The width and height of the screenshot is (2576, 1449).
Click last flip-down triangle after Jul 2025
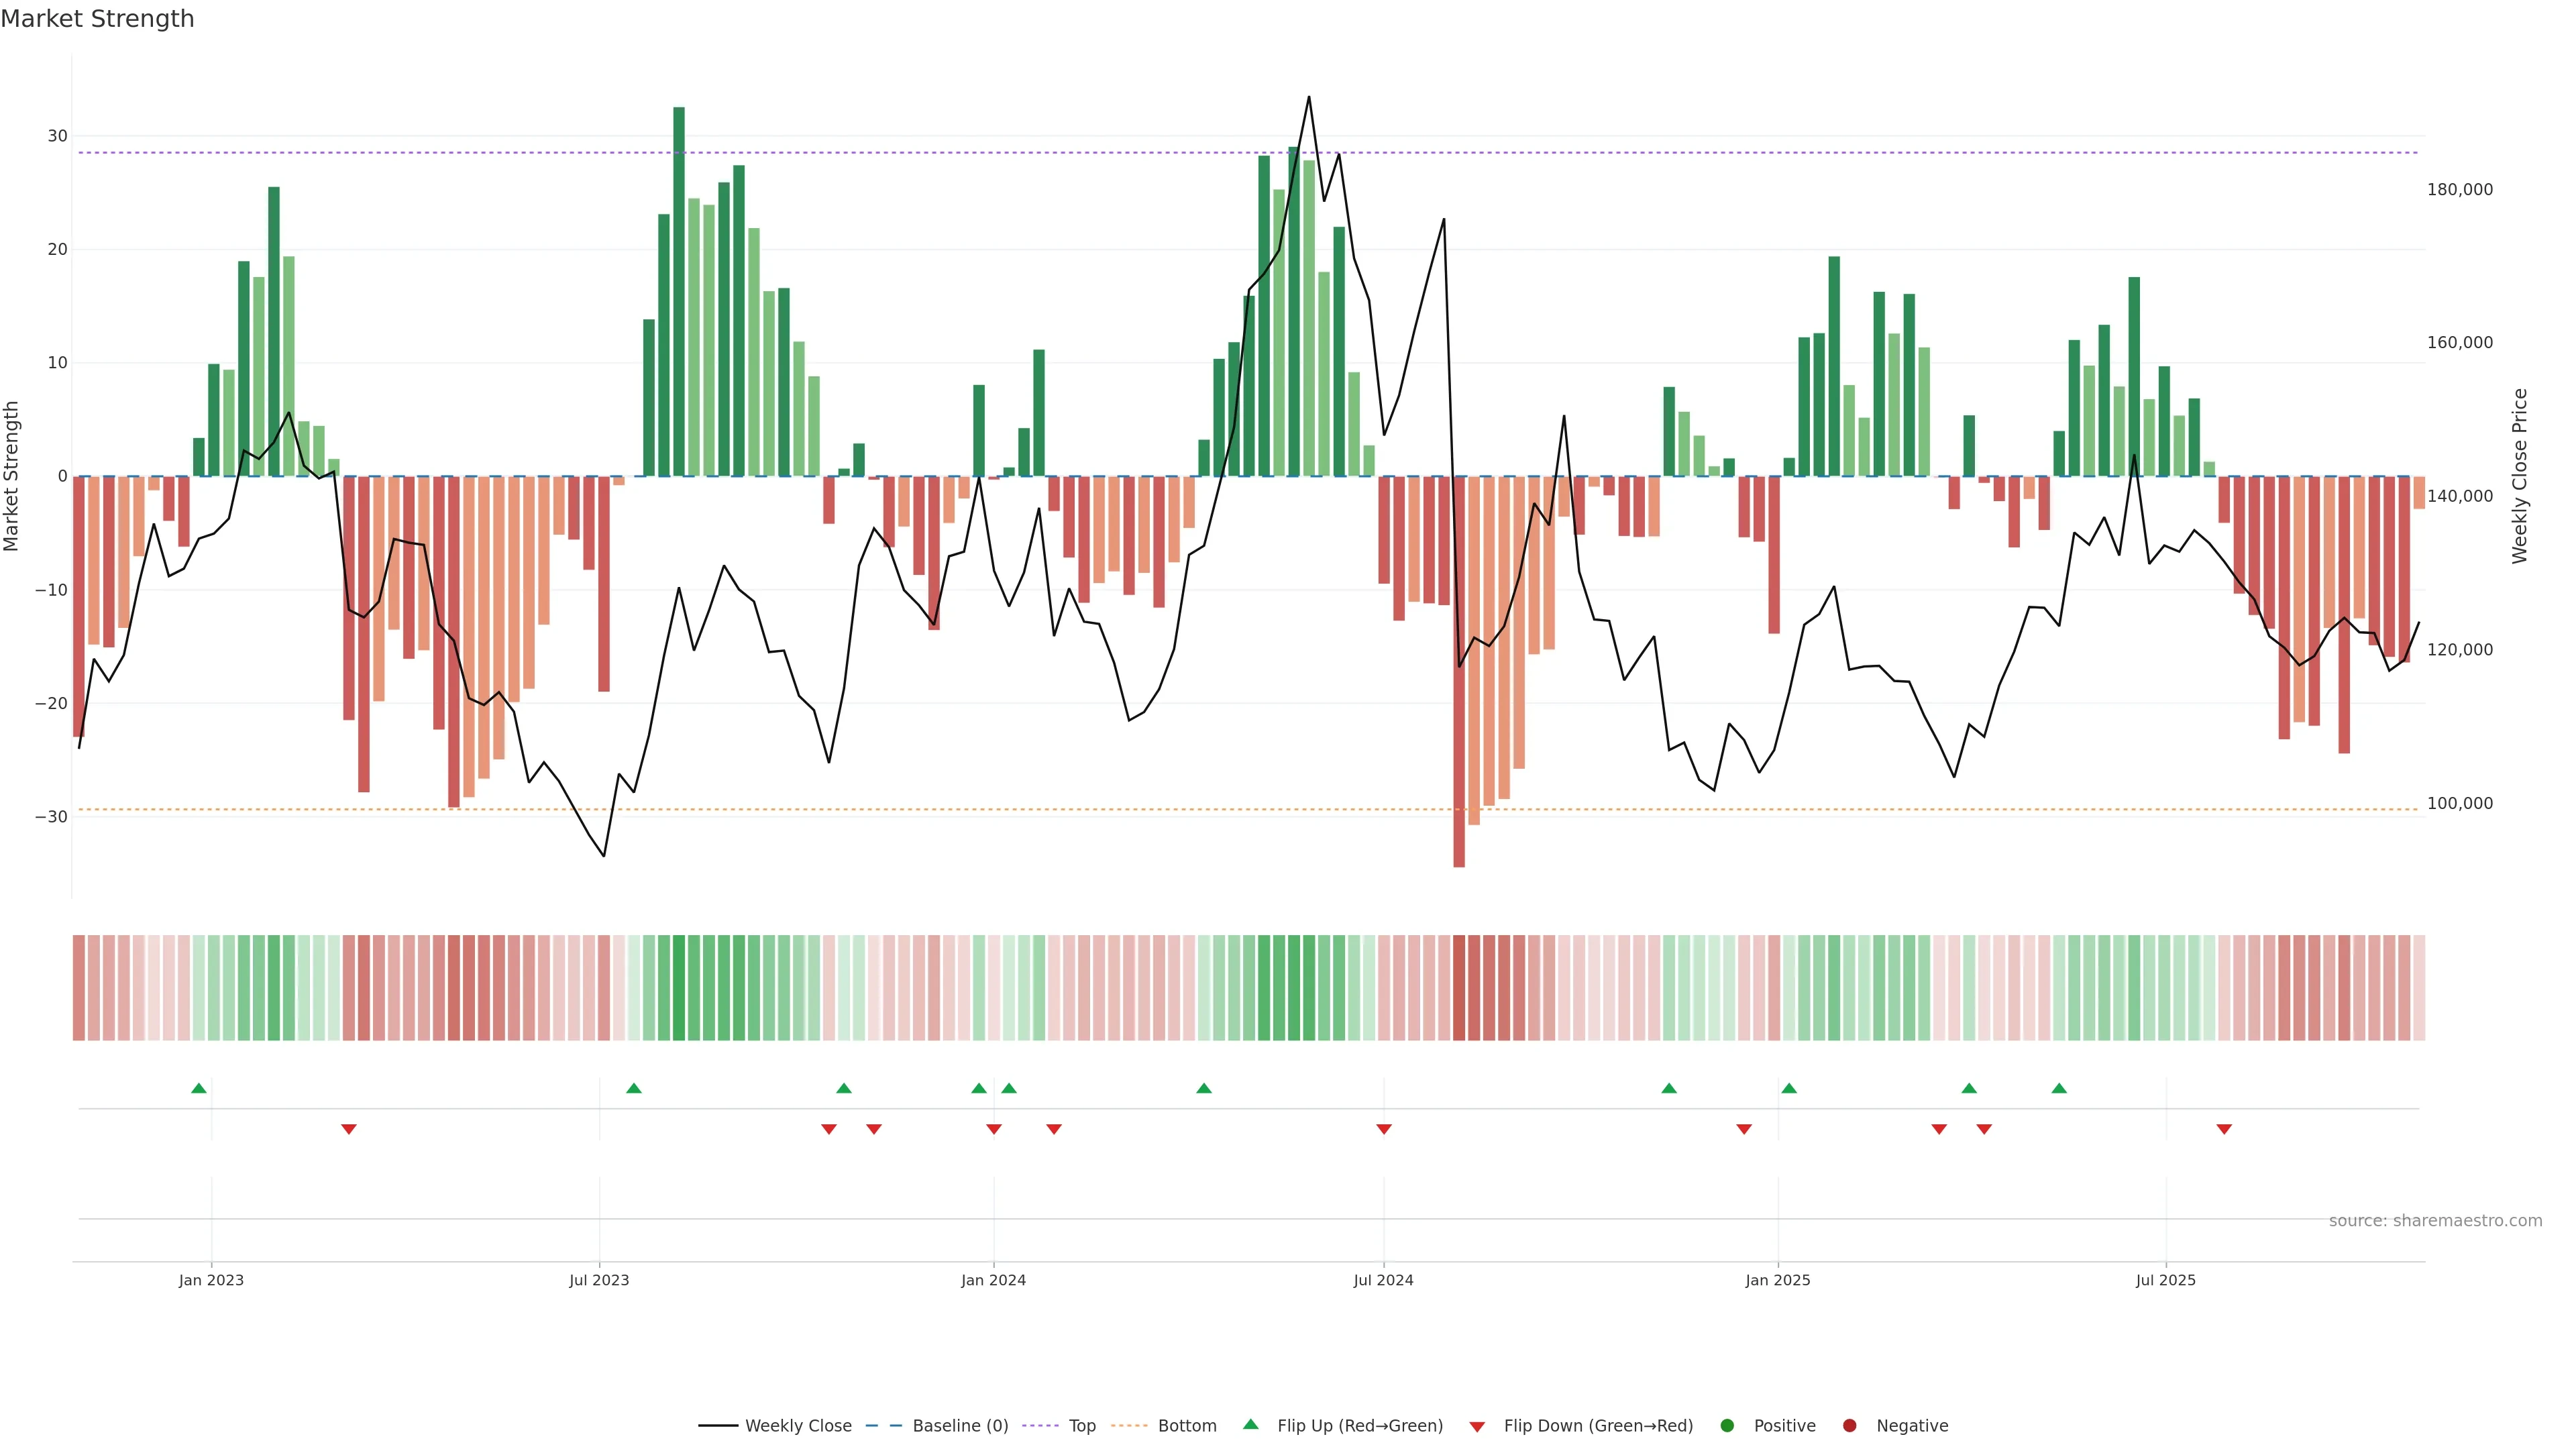2224,1129
